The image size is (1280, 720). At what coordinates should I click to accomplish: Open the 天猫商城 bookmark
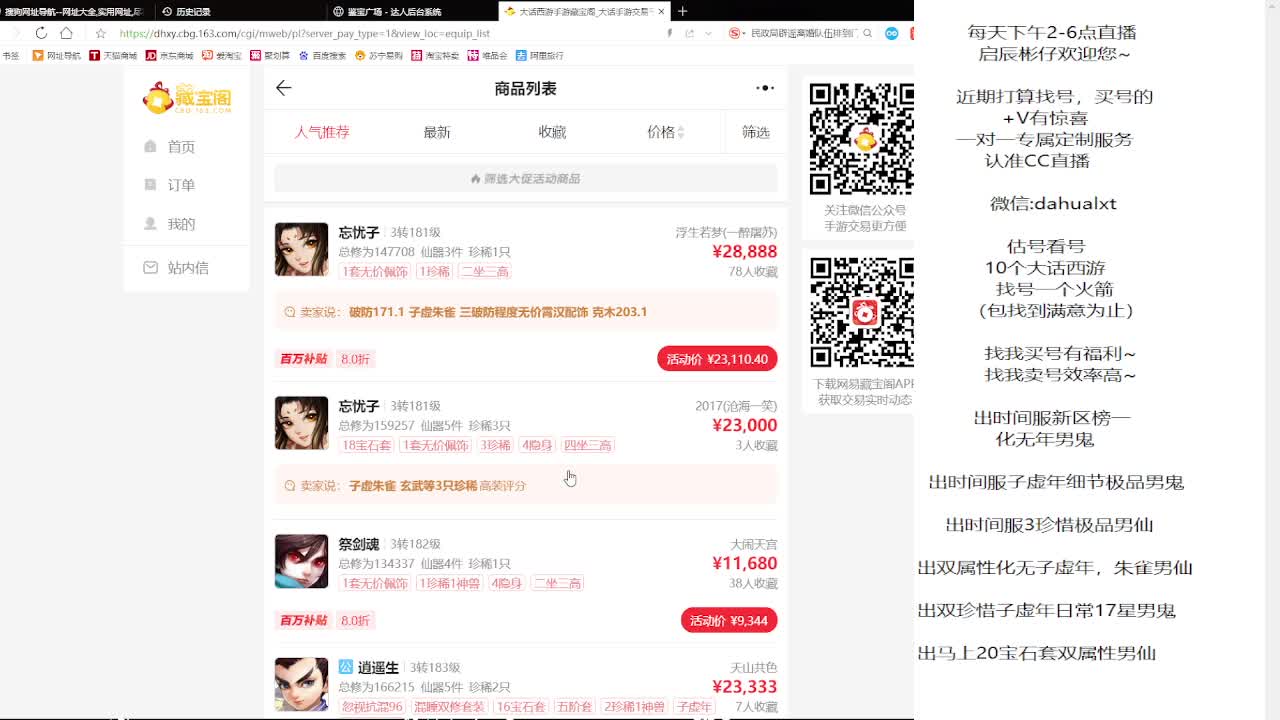point(113,56)
